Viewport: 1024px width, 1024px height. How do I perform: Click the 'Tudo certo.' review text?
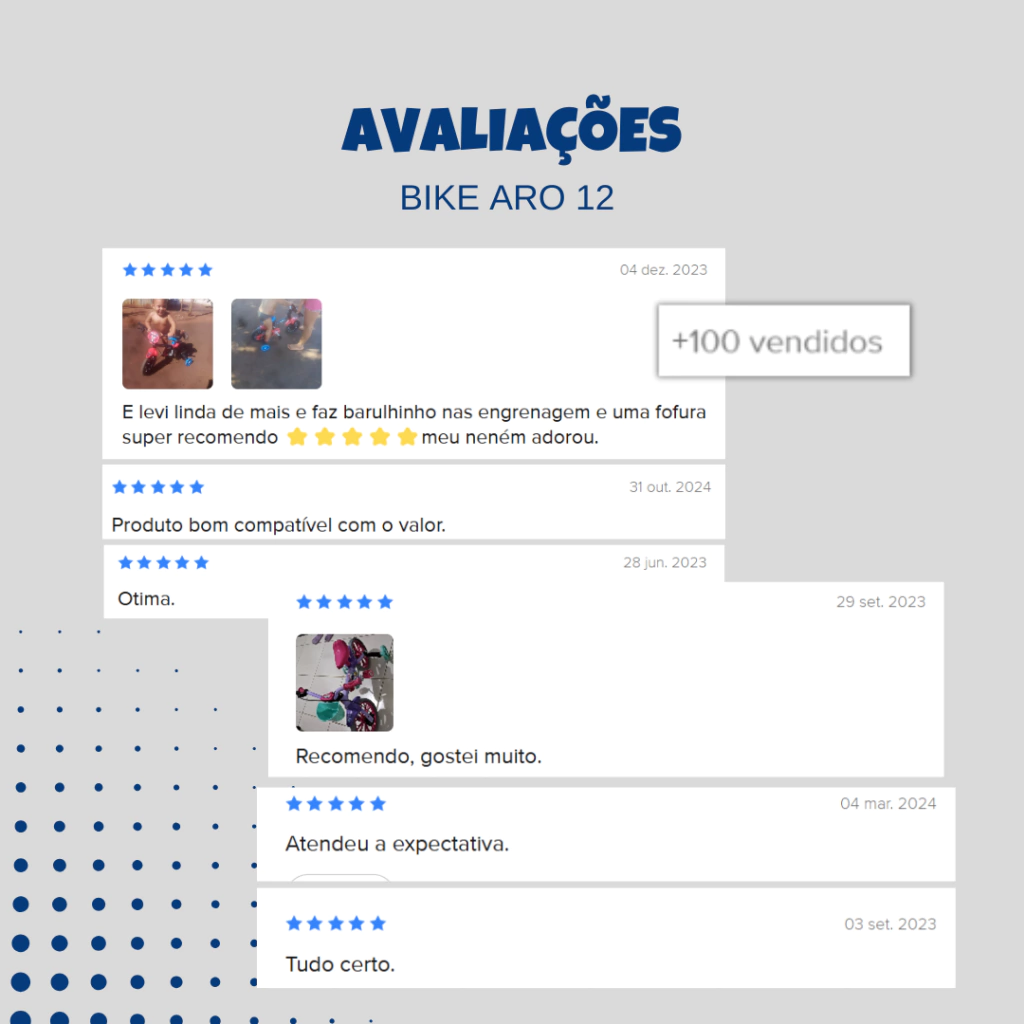pos(340,965)
